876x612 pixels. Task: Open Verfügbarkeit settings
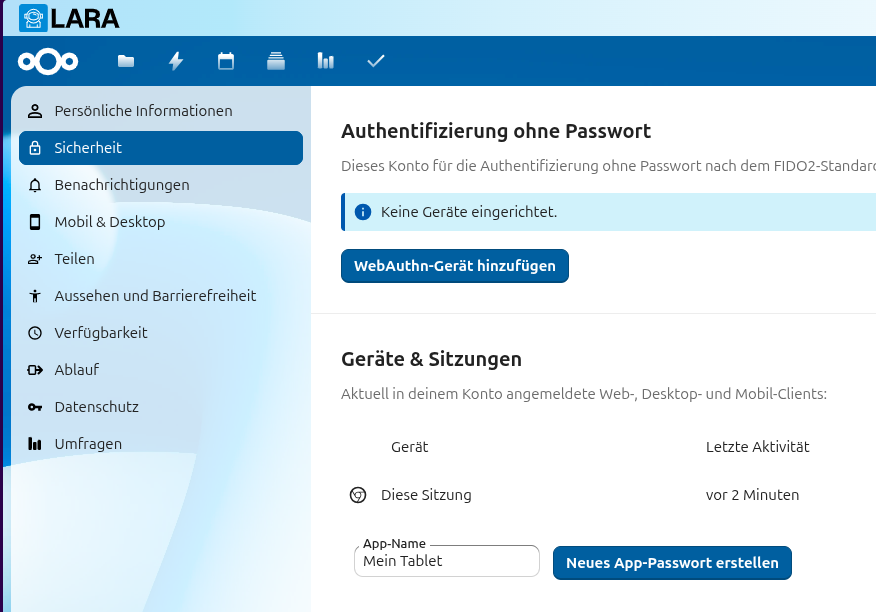(x=101, y=333)
